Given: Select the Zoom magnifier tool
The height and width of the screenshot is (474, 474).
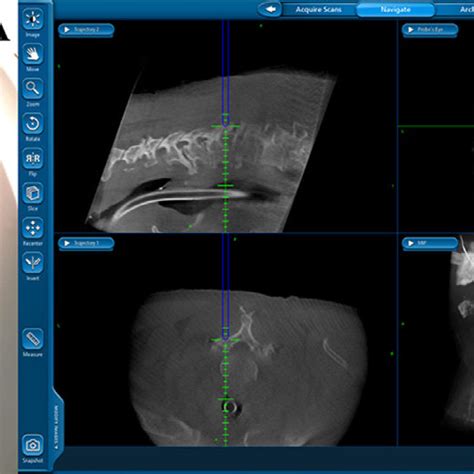Looking at the screenshot, I should point(33,88).
